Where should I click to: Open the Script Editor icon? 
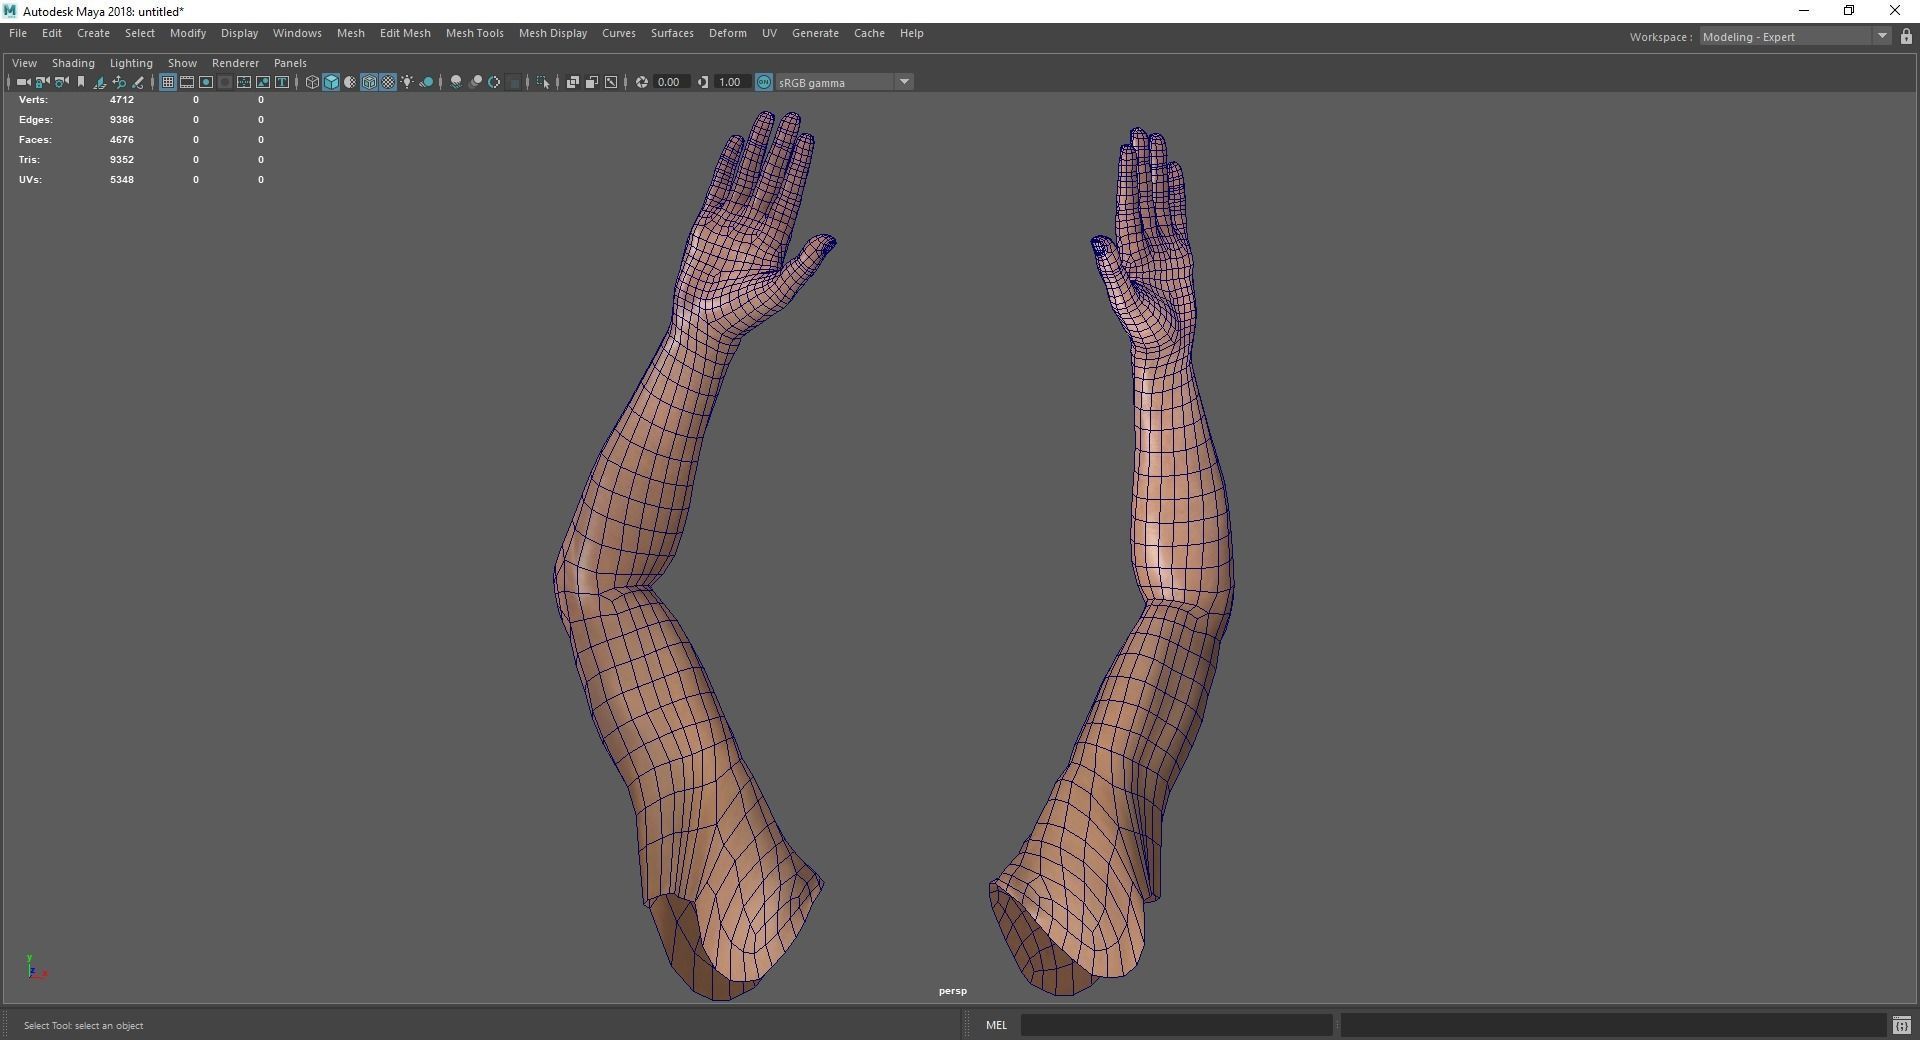point(1901,1025)
